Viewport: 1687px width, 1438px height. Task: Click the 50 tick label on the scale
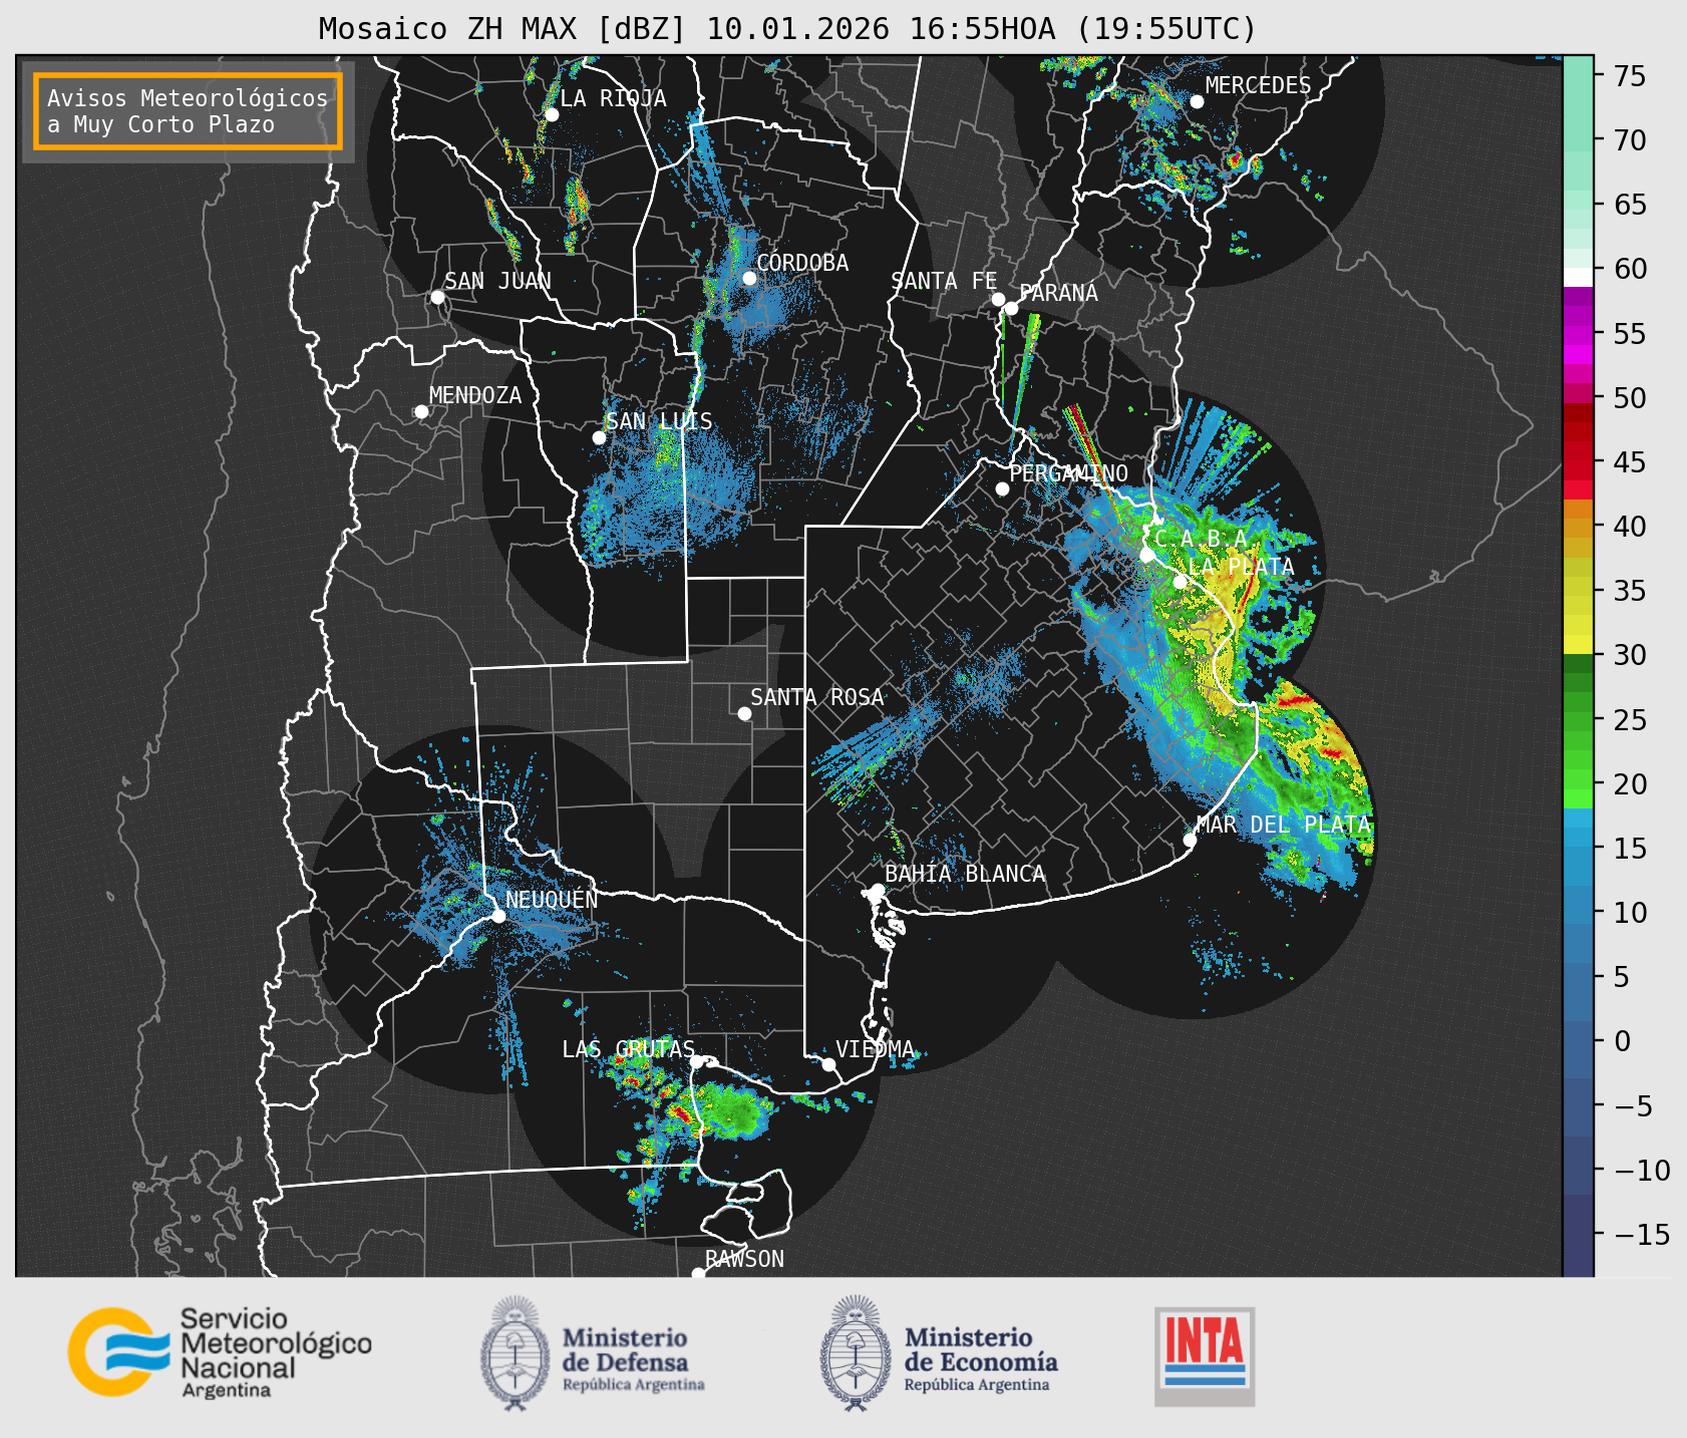click(1629, 398)
